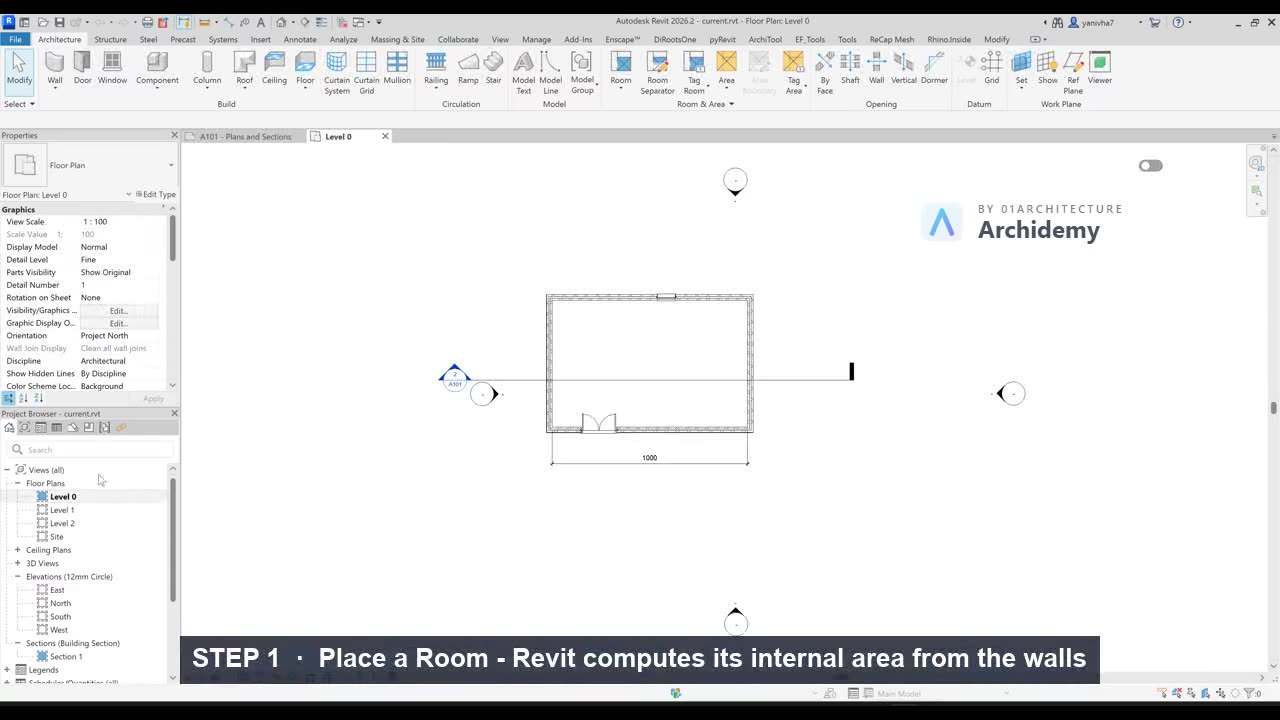The height and width of the screenshot is (720, 1280).
Task: Open the Floor Plan type selector dropdown
Action: coord(171,165)
